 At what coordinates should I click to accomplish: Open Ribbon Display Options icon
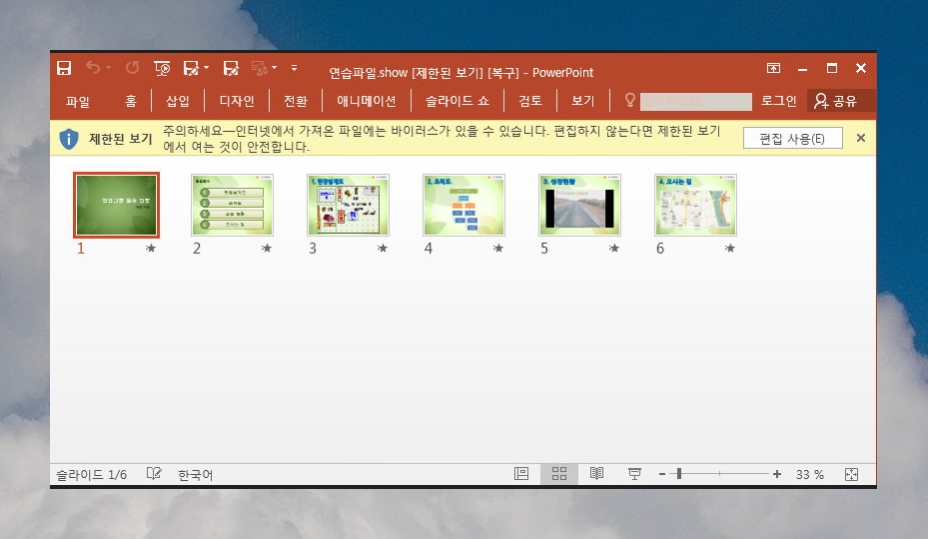click(774, 68)
